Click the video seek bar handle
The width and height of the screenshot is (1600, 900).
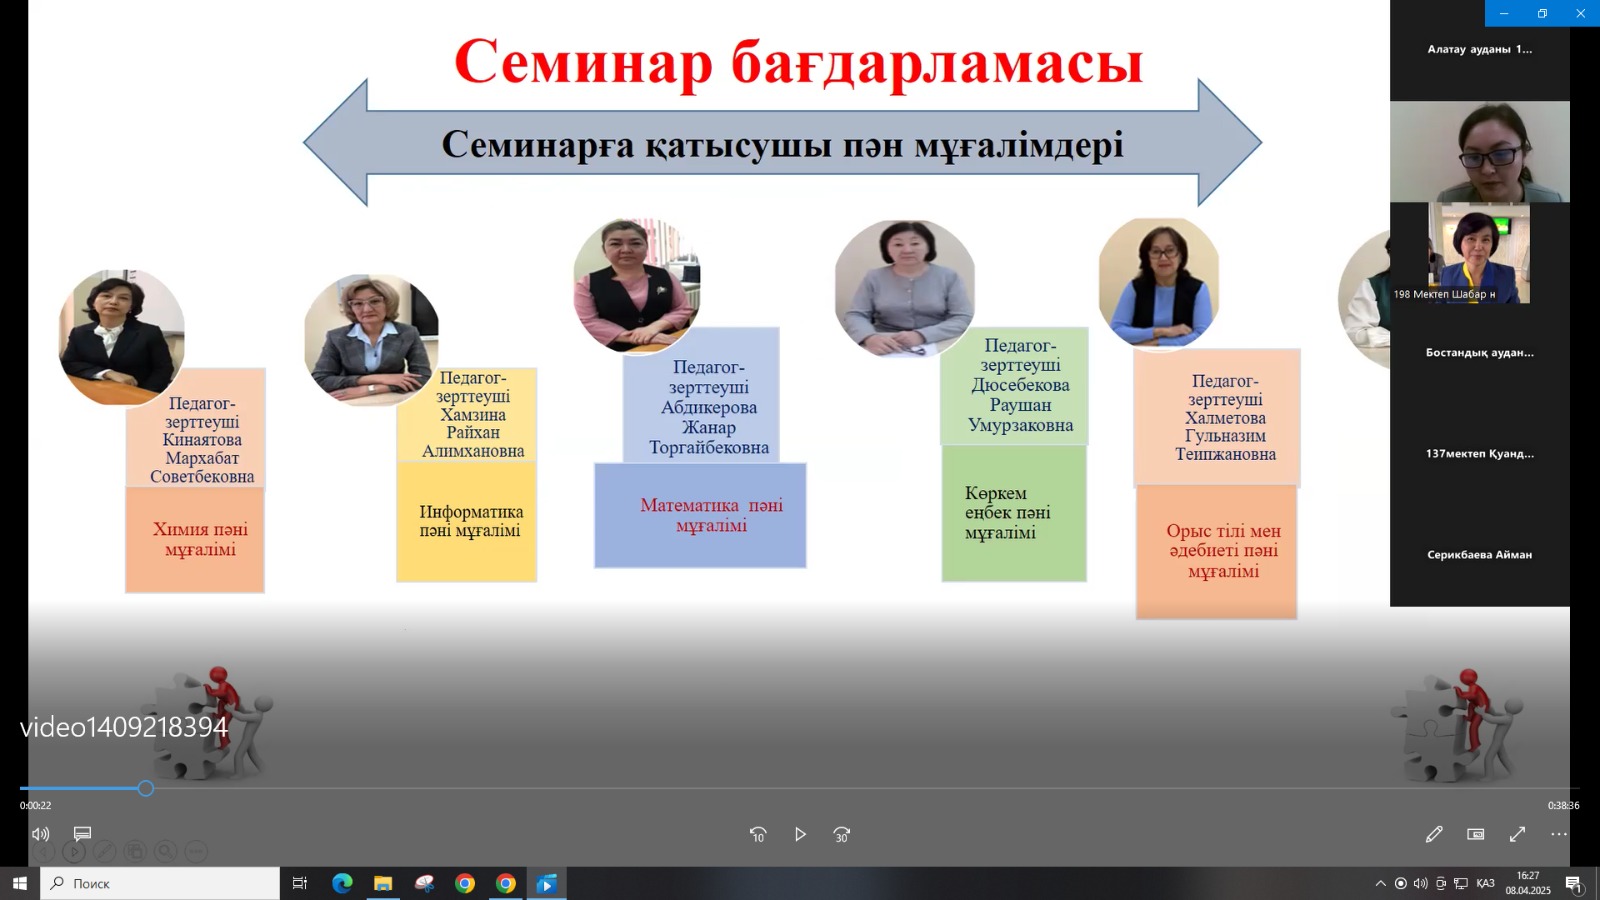146,789
